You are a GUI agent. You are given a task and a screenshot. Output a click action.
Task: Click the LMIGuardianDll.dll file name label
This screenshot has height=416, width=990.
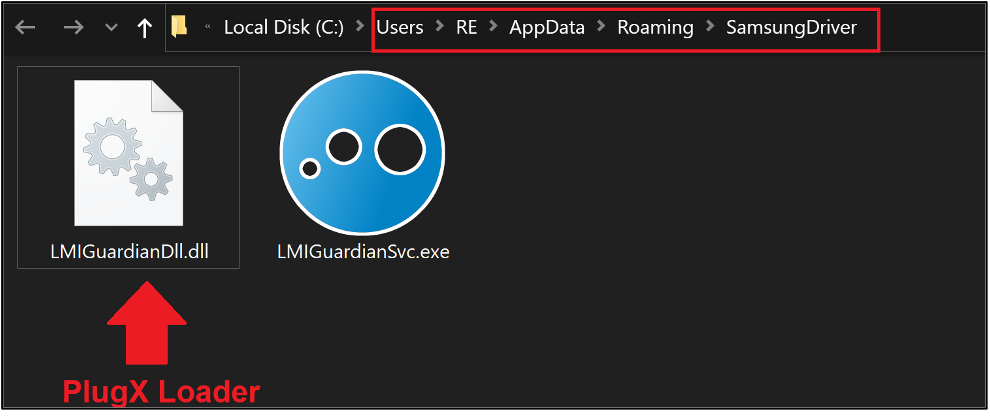click(128, 251)
